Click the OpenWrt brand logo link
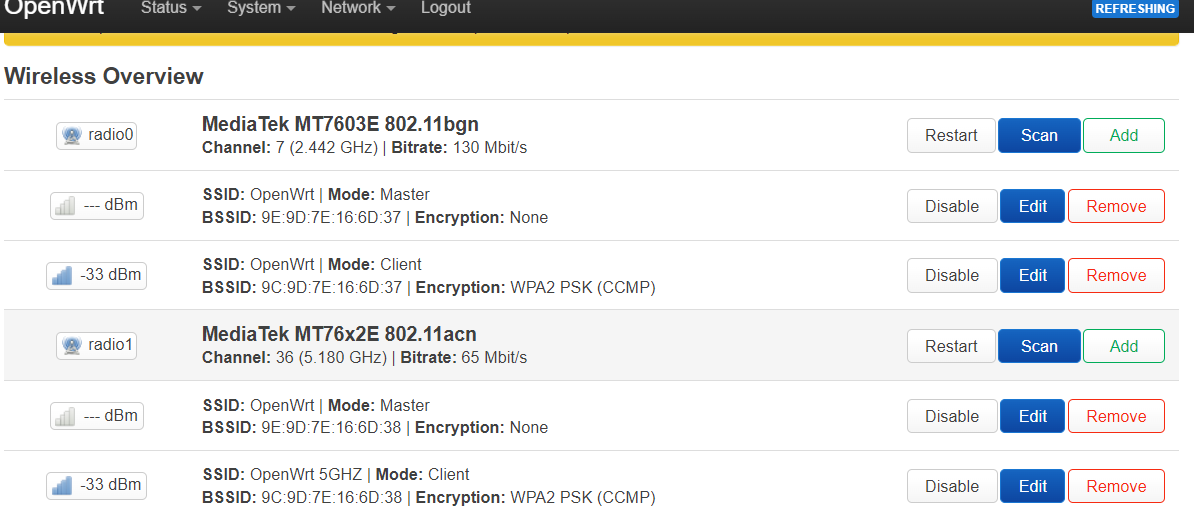 tap(54, 8)
